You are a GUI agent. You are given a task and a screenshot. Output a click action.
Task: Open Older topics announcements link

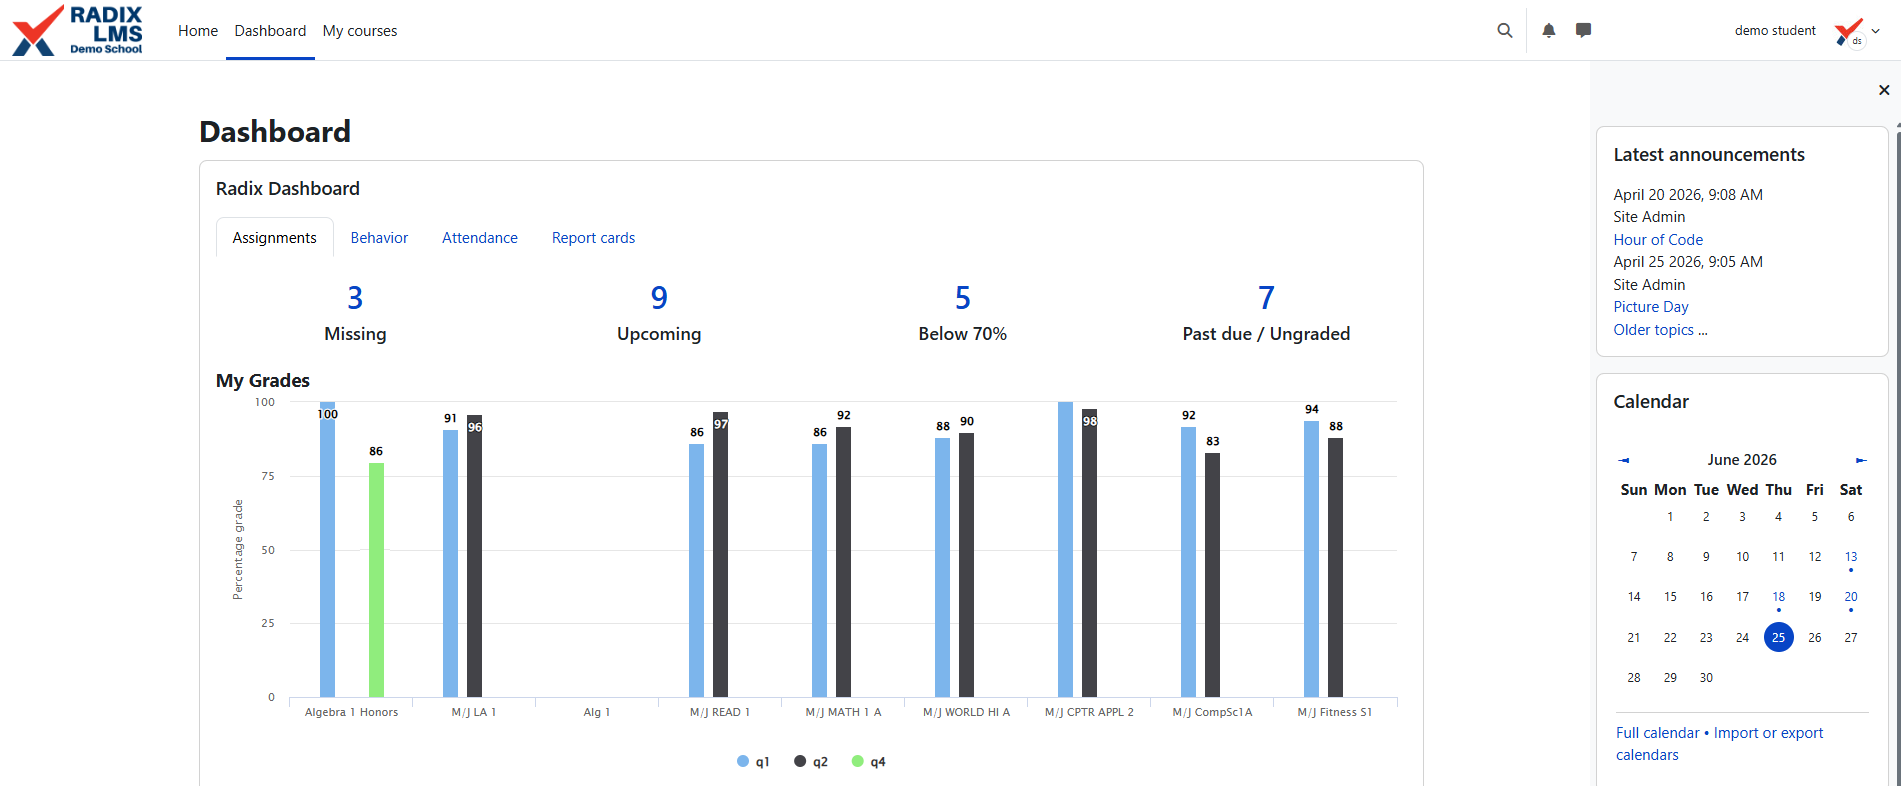coord(1660,330)
